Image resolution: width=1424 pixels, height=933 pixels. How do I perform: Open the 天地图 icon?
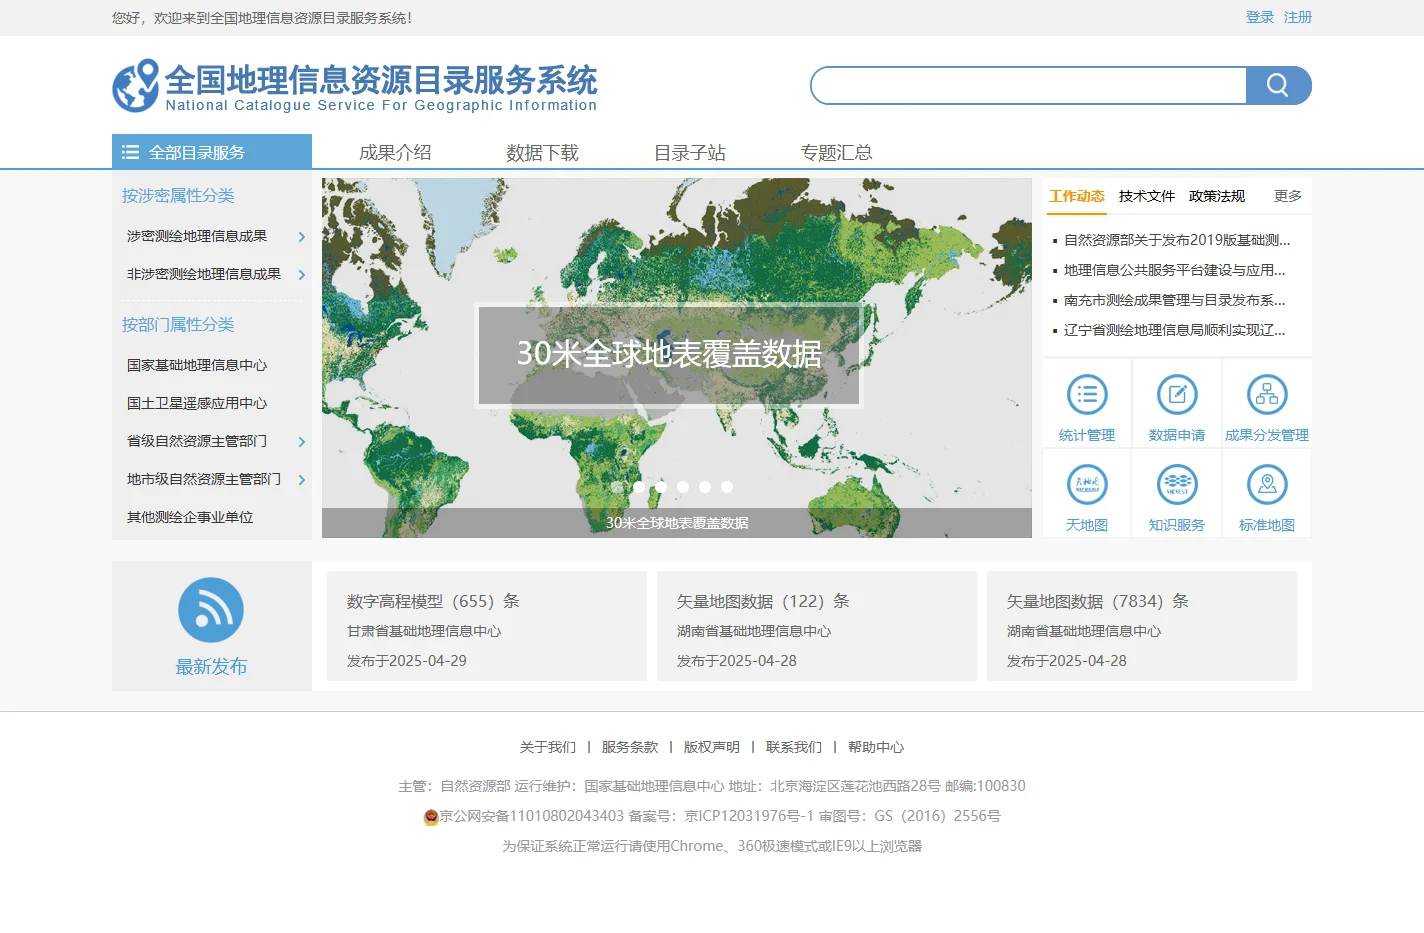[1087, 485]
